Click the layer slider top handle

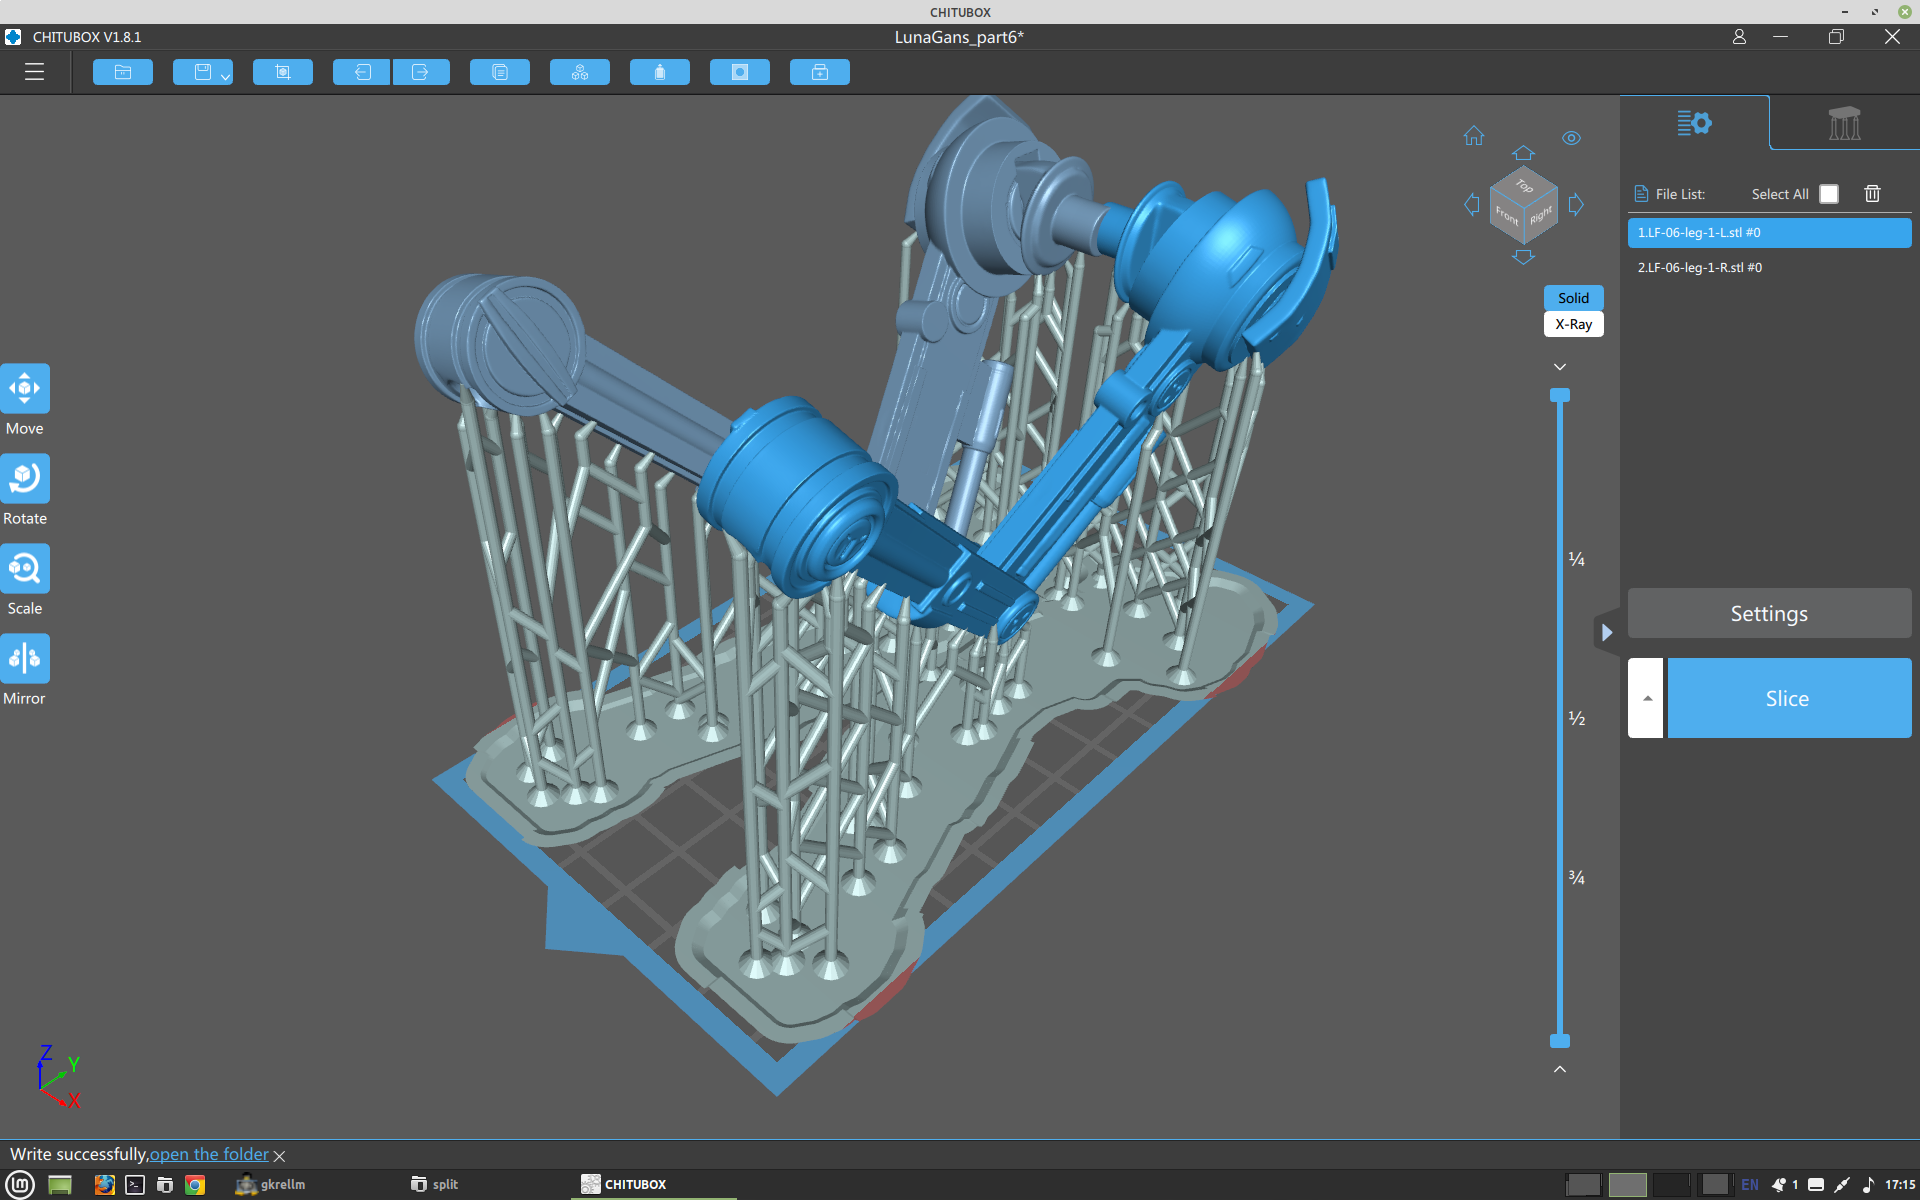pyautogui.click(x=1559, y=396)
